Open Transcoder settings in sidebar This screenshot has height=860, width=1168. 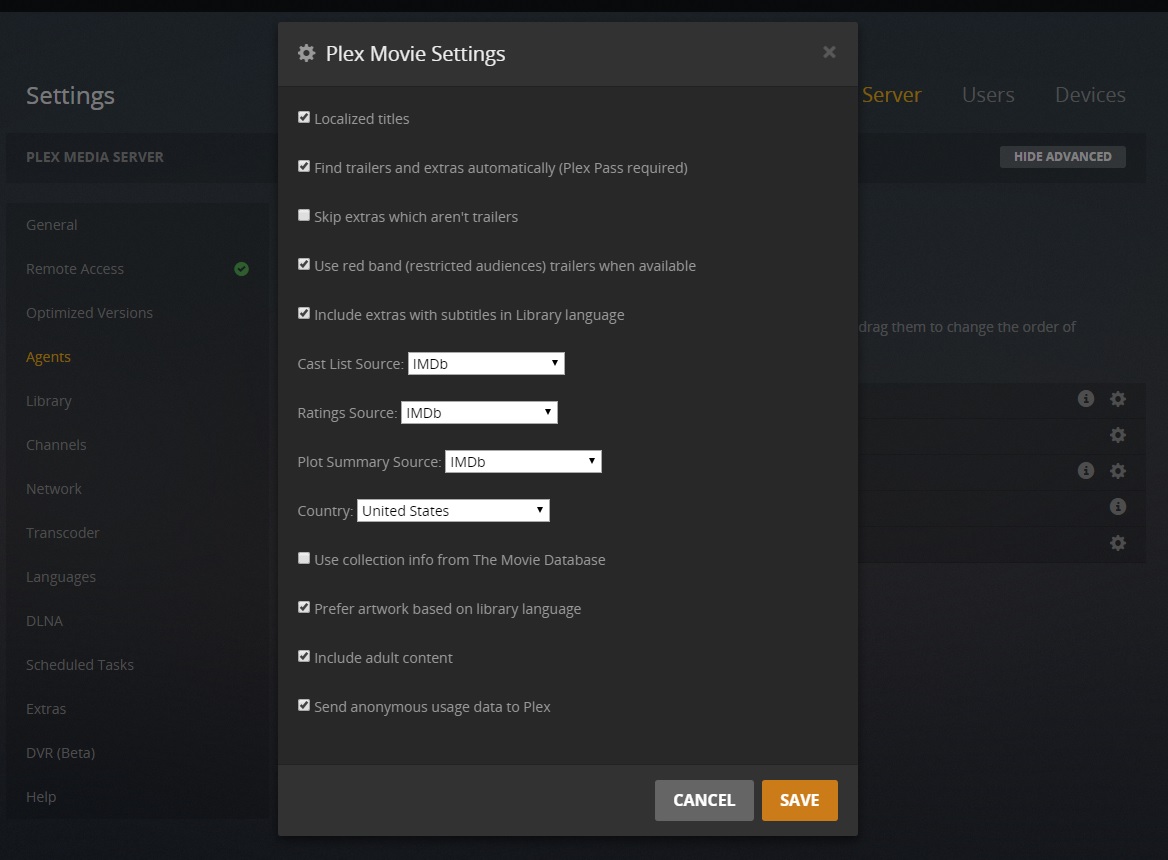pos(63,532)
